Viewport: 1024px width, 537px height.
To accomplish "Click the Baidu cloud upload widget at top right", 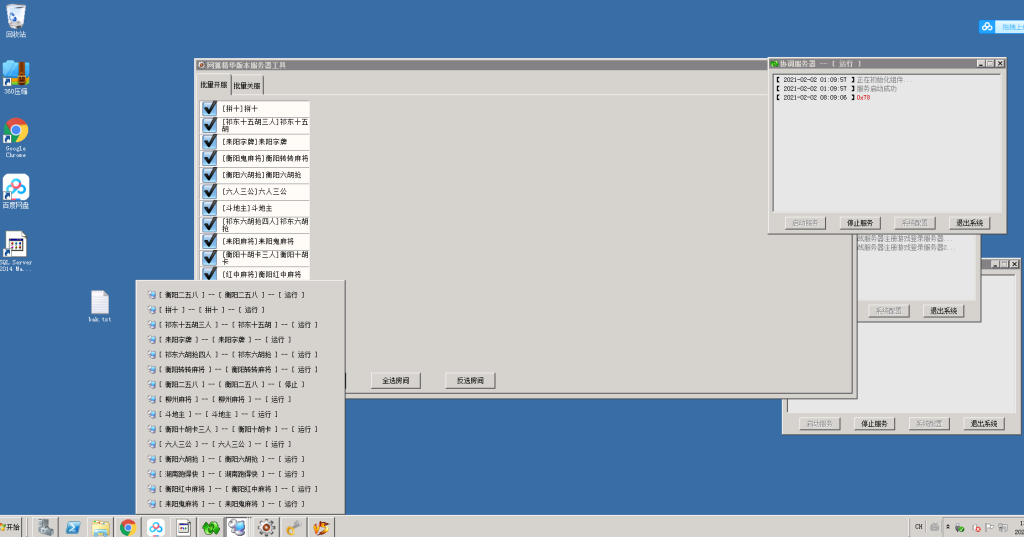I will (x=1001, y=27).
